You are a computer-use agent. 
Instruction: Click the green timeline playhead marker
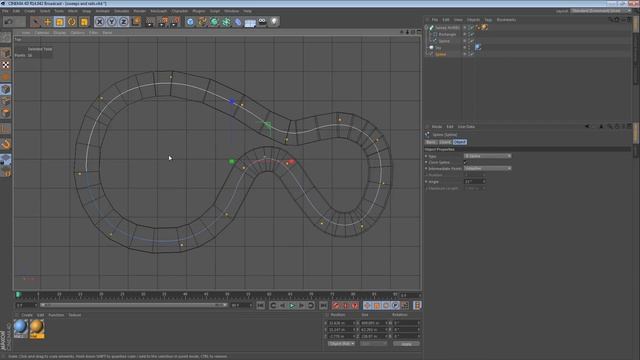(x=18, y=294)
